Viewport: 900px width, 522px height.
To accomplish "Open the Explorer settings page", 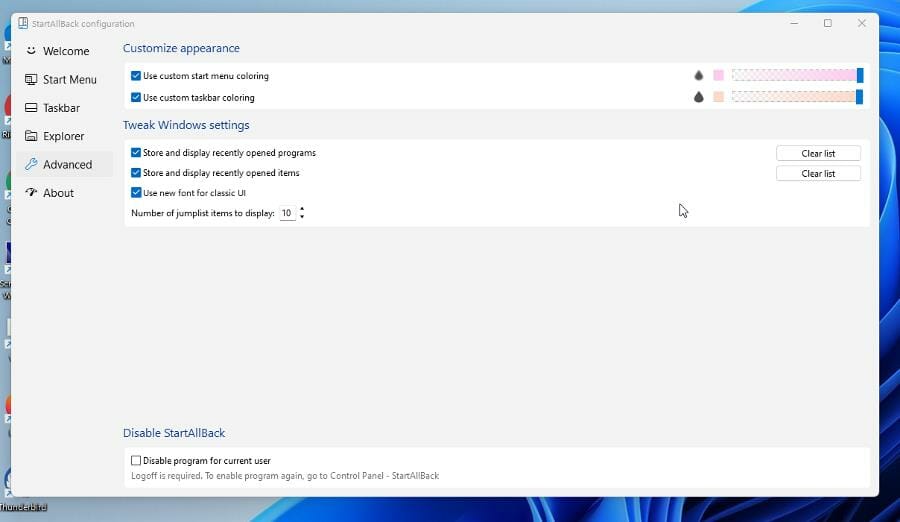I will click(x=64, y=136).
